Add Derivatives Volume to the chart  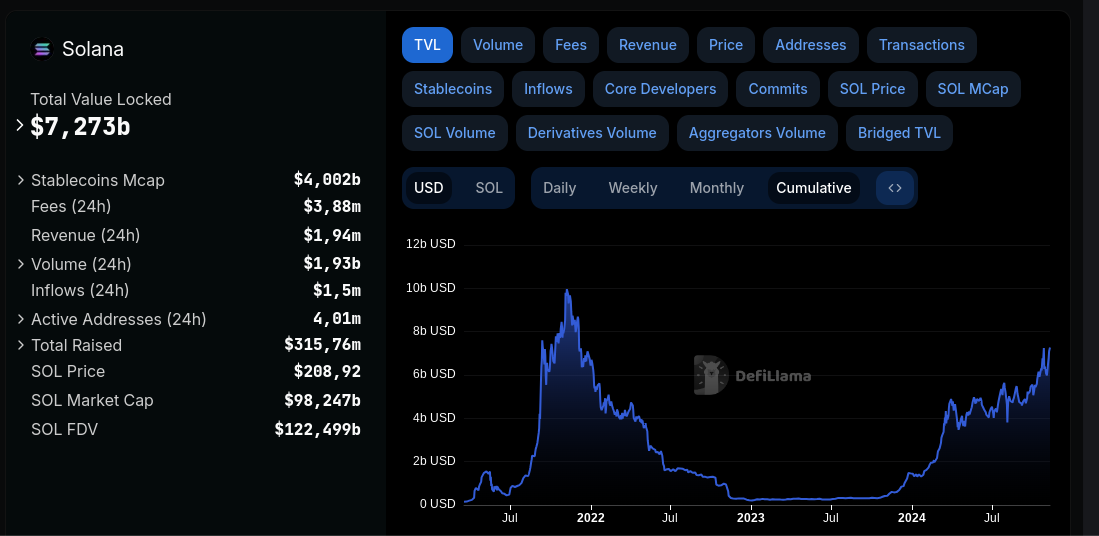[x=592, y=133]
